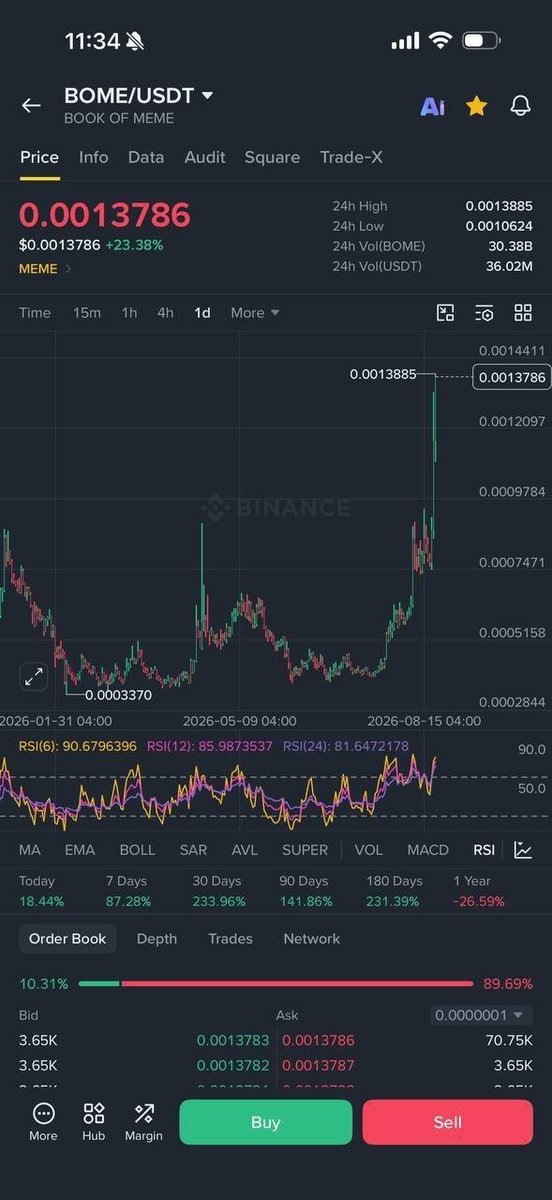Image resolution: width=552 pixels, height=1200 pixels.
Task: Tap the silent mode bell icon
Action: (x=135, y=41)
